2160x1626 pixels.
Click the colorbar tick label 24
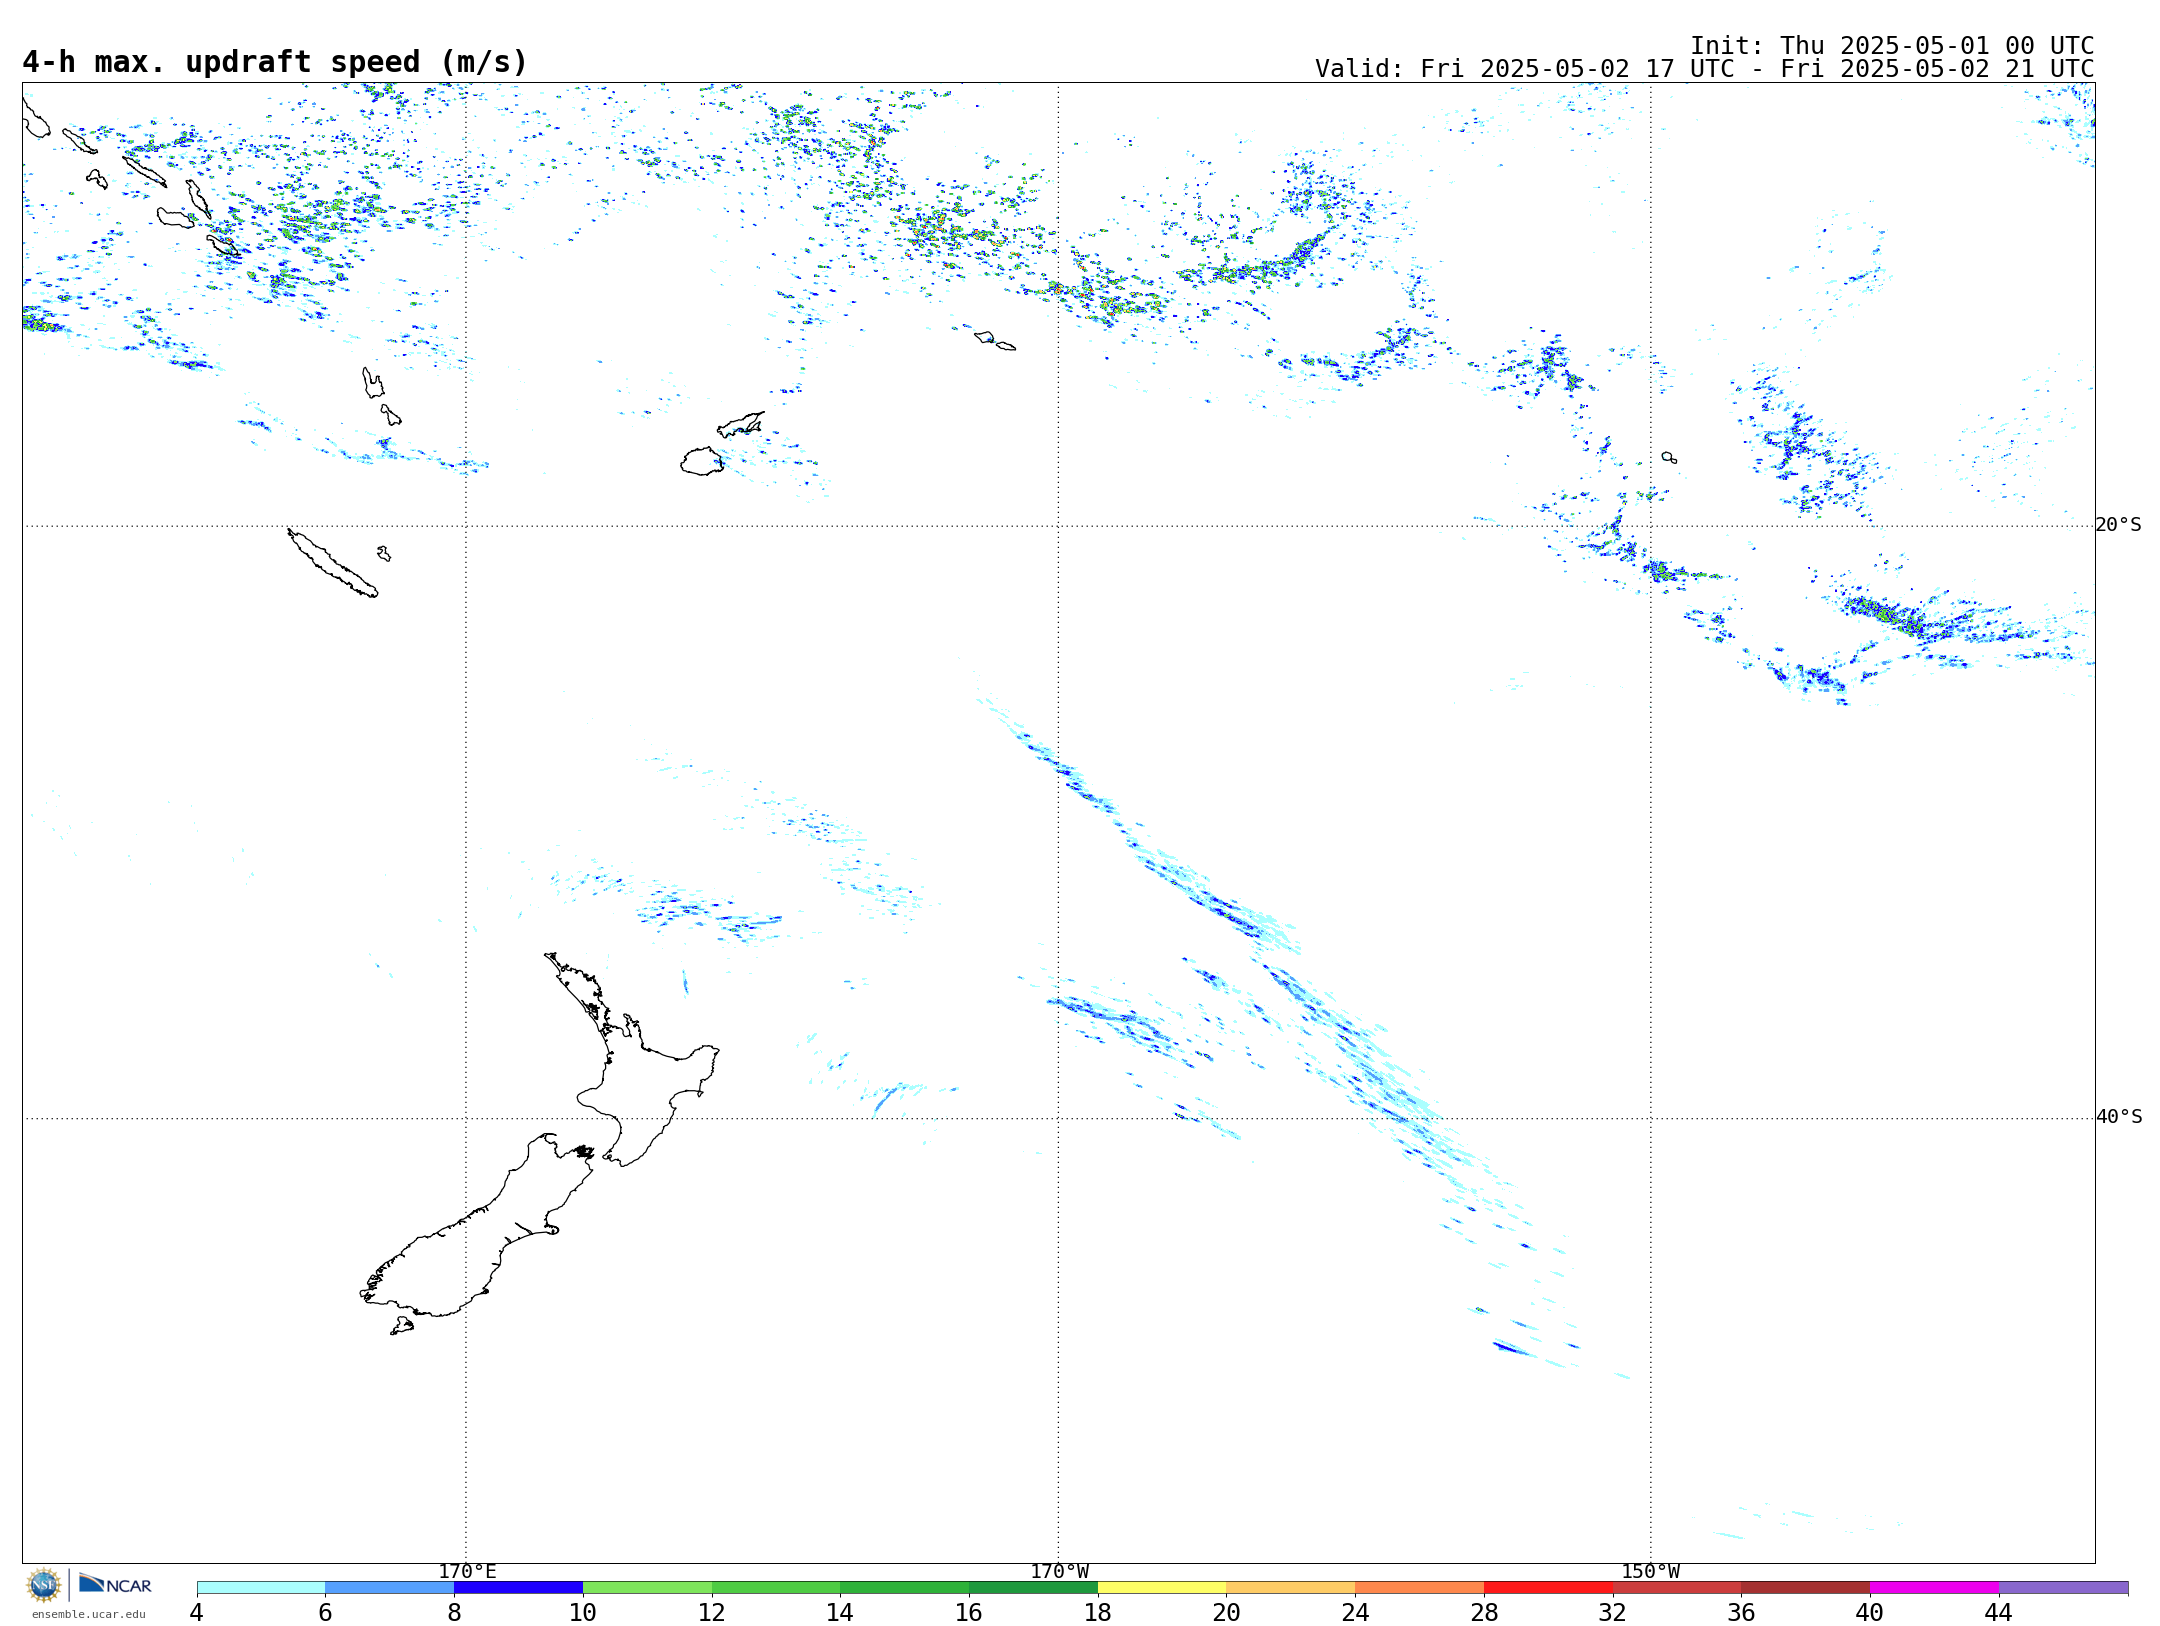[x=1355, y=1612]
